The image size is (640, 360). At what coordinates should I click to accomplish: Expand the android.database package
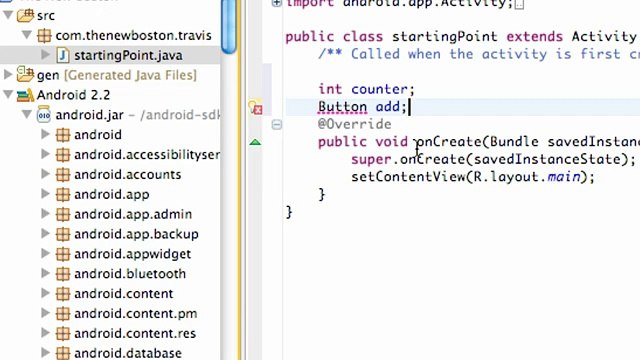click(46, 353)
